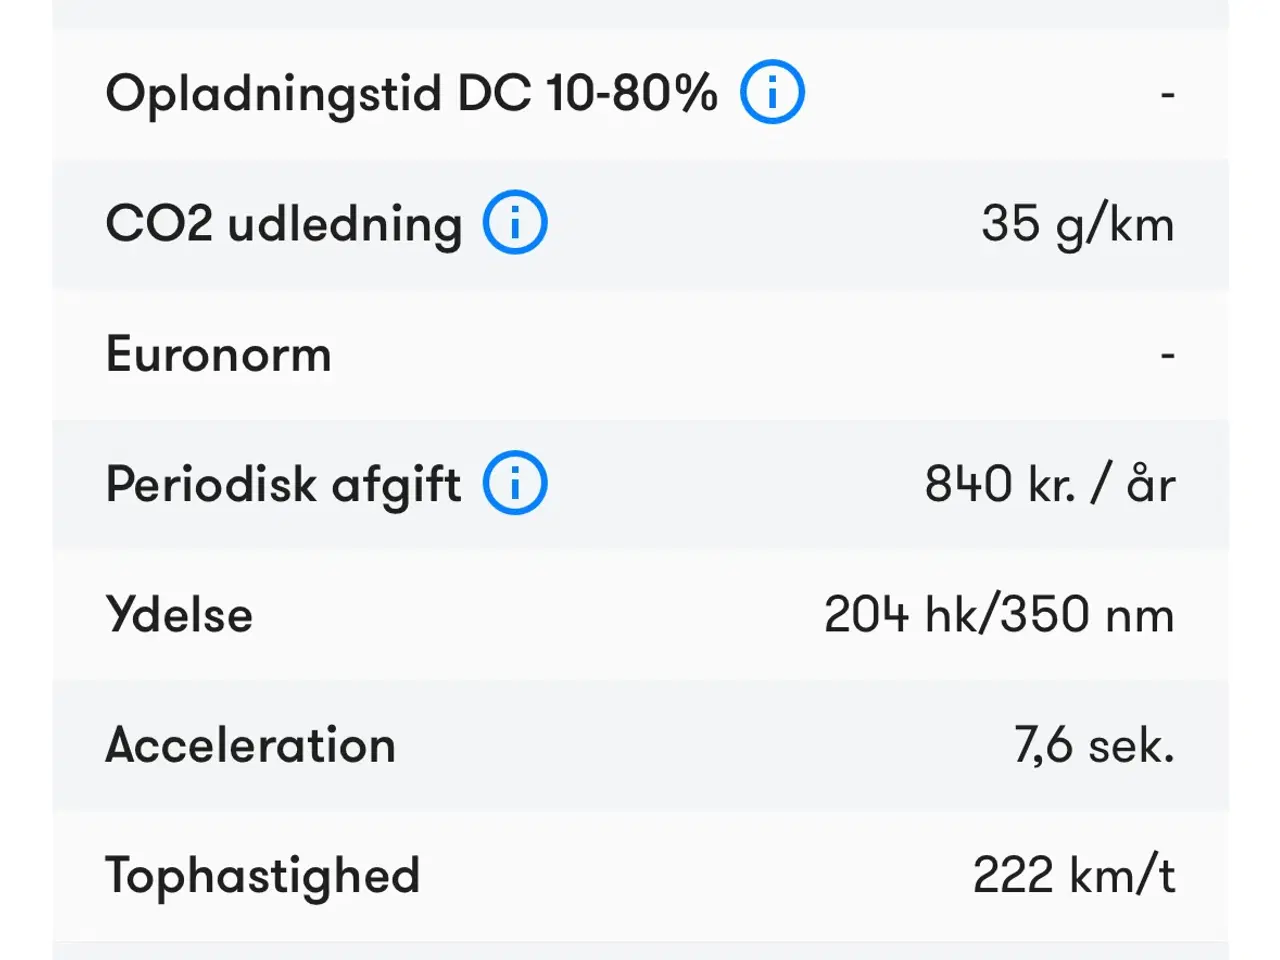Screen dimensions: 1280x960
Task: Tap the Ydelse label
Action: click(179, 614)
